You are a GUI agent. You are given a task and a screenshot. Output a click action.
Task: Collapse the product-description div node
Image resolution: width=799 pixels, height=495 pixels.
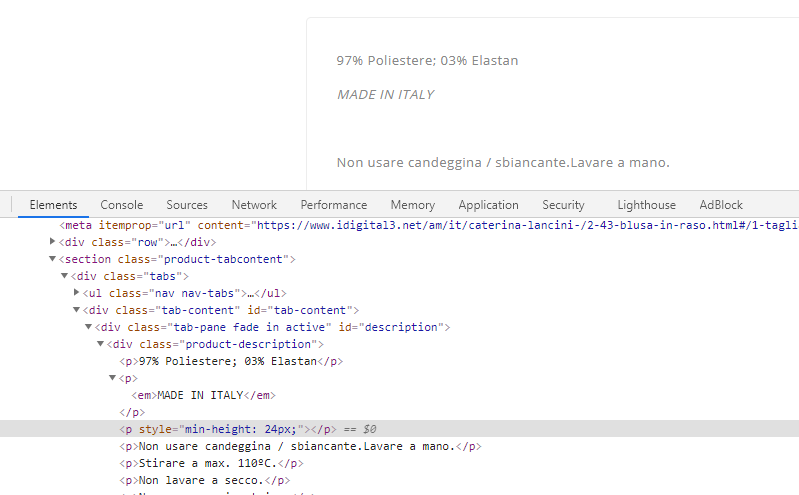tap(101, 344)
